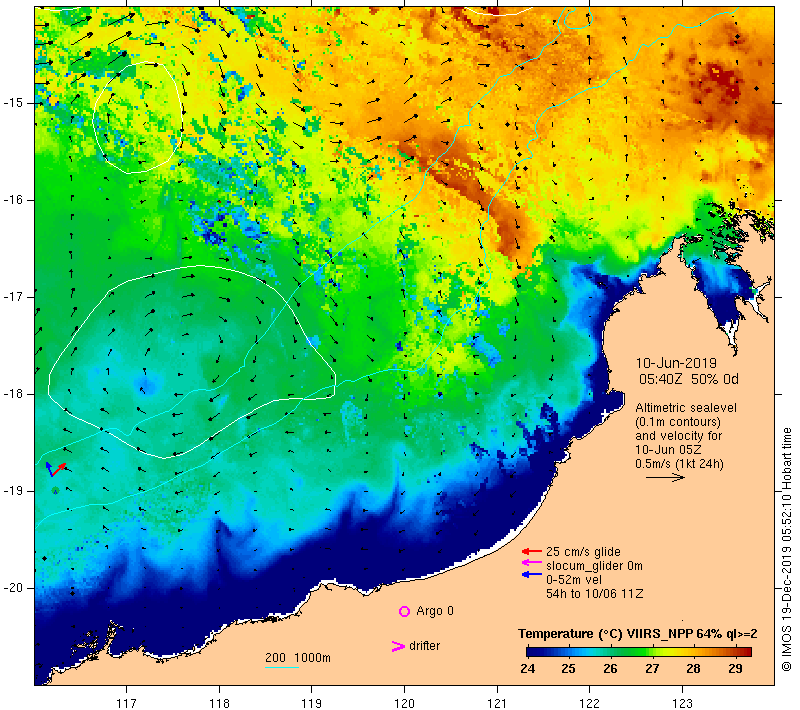
Task: Click the colorbar value 25
Action: 568,669
